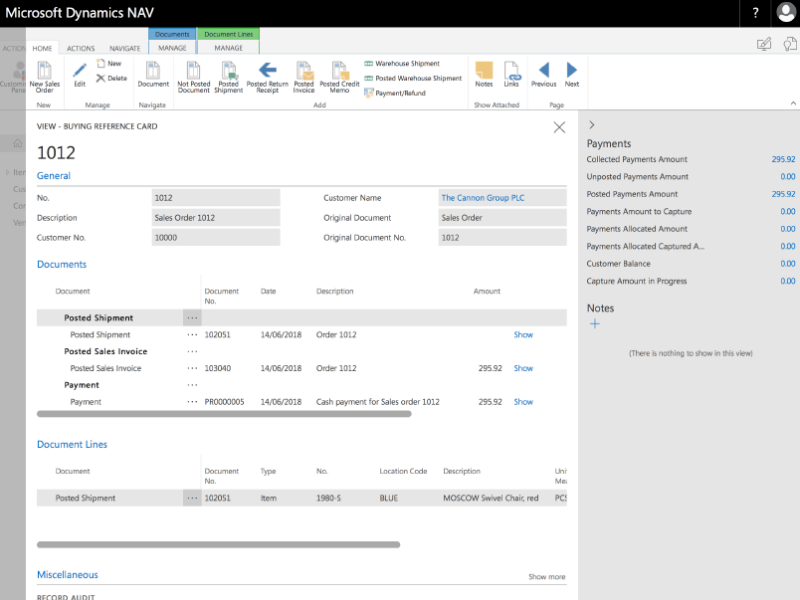Open the user account avatar
800x600 pixels.
(x=786, y=13)
